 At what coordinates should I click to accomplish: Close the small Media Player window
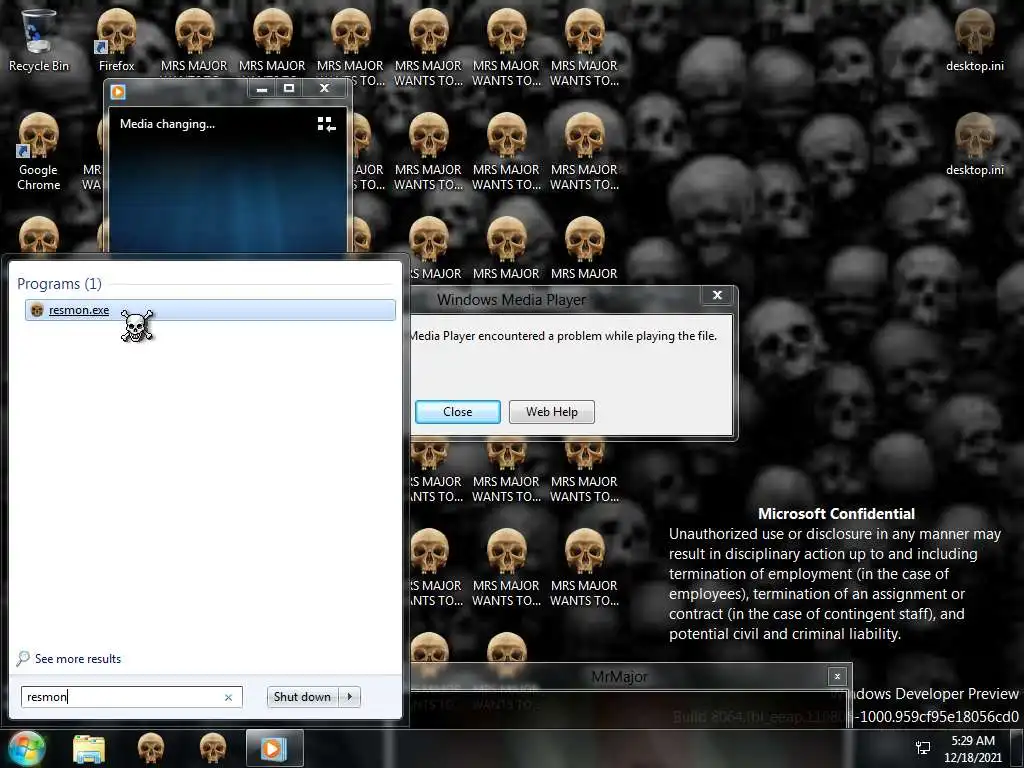click(325, 89)
